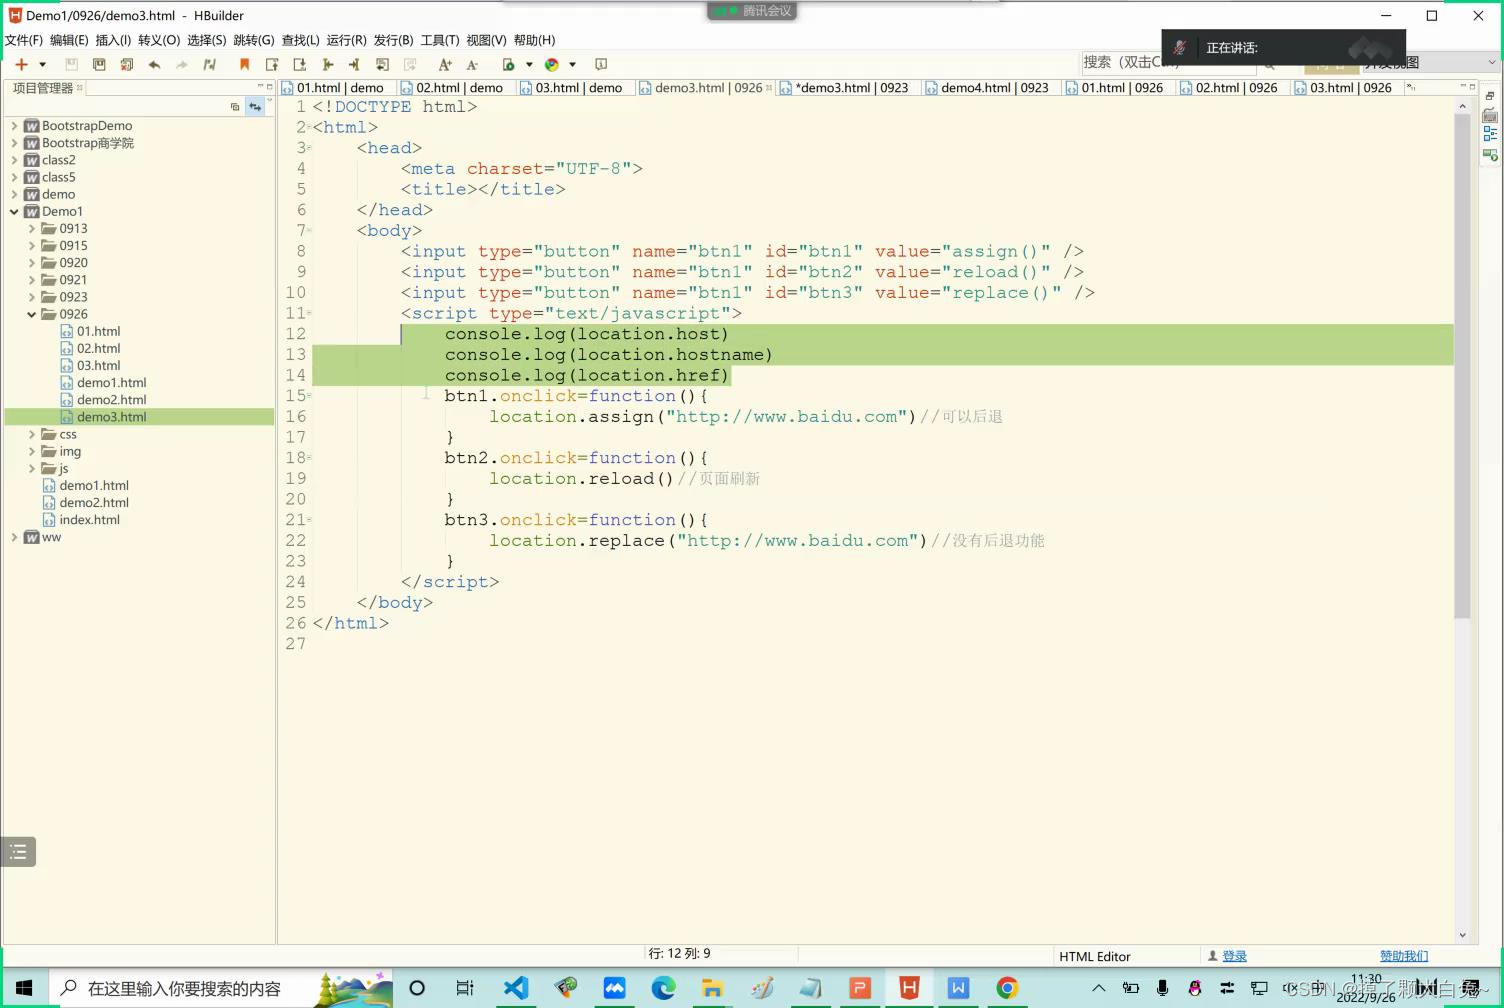Open the 帮助(H) menu
1504x1008 pixels.
[x=534, y=40]
